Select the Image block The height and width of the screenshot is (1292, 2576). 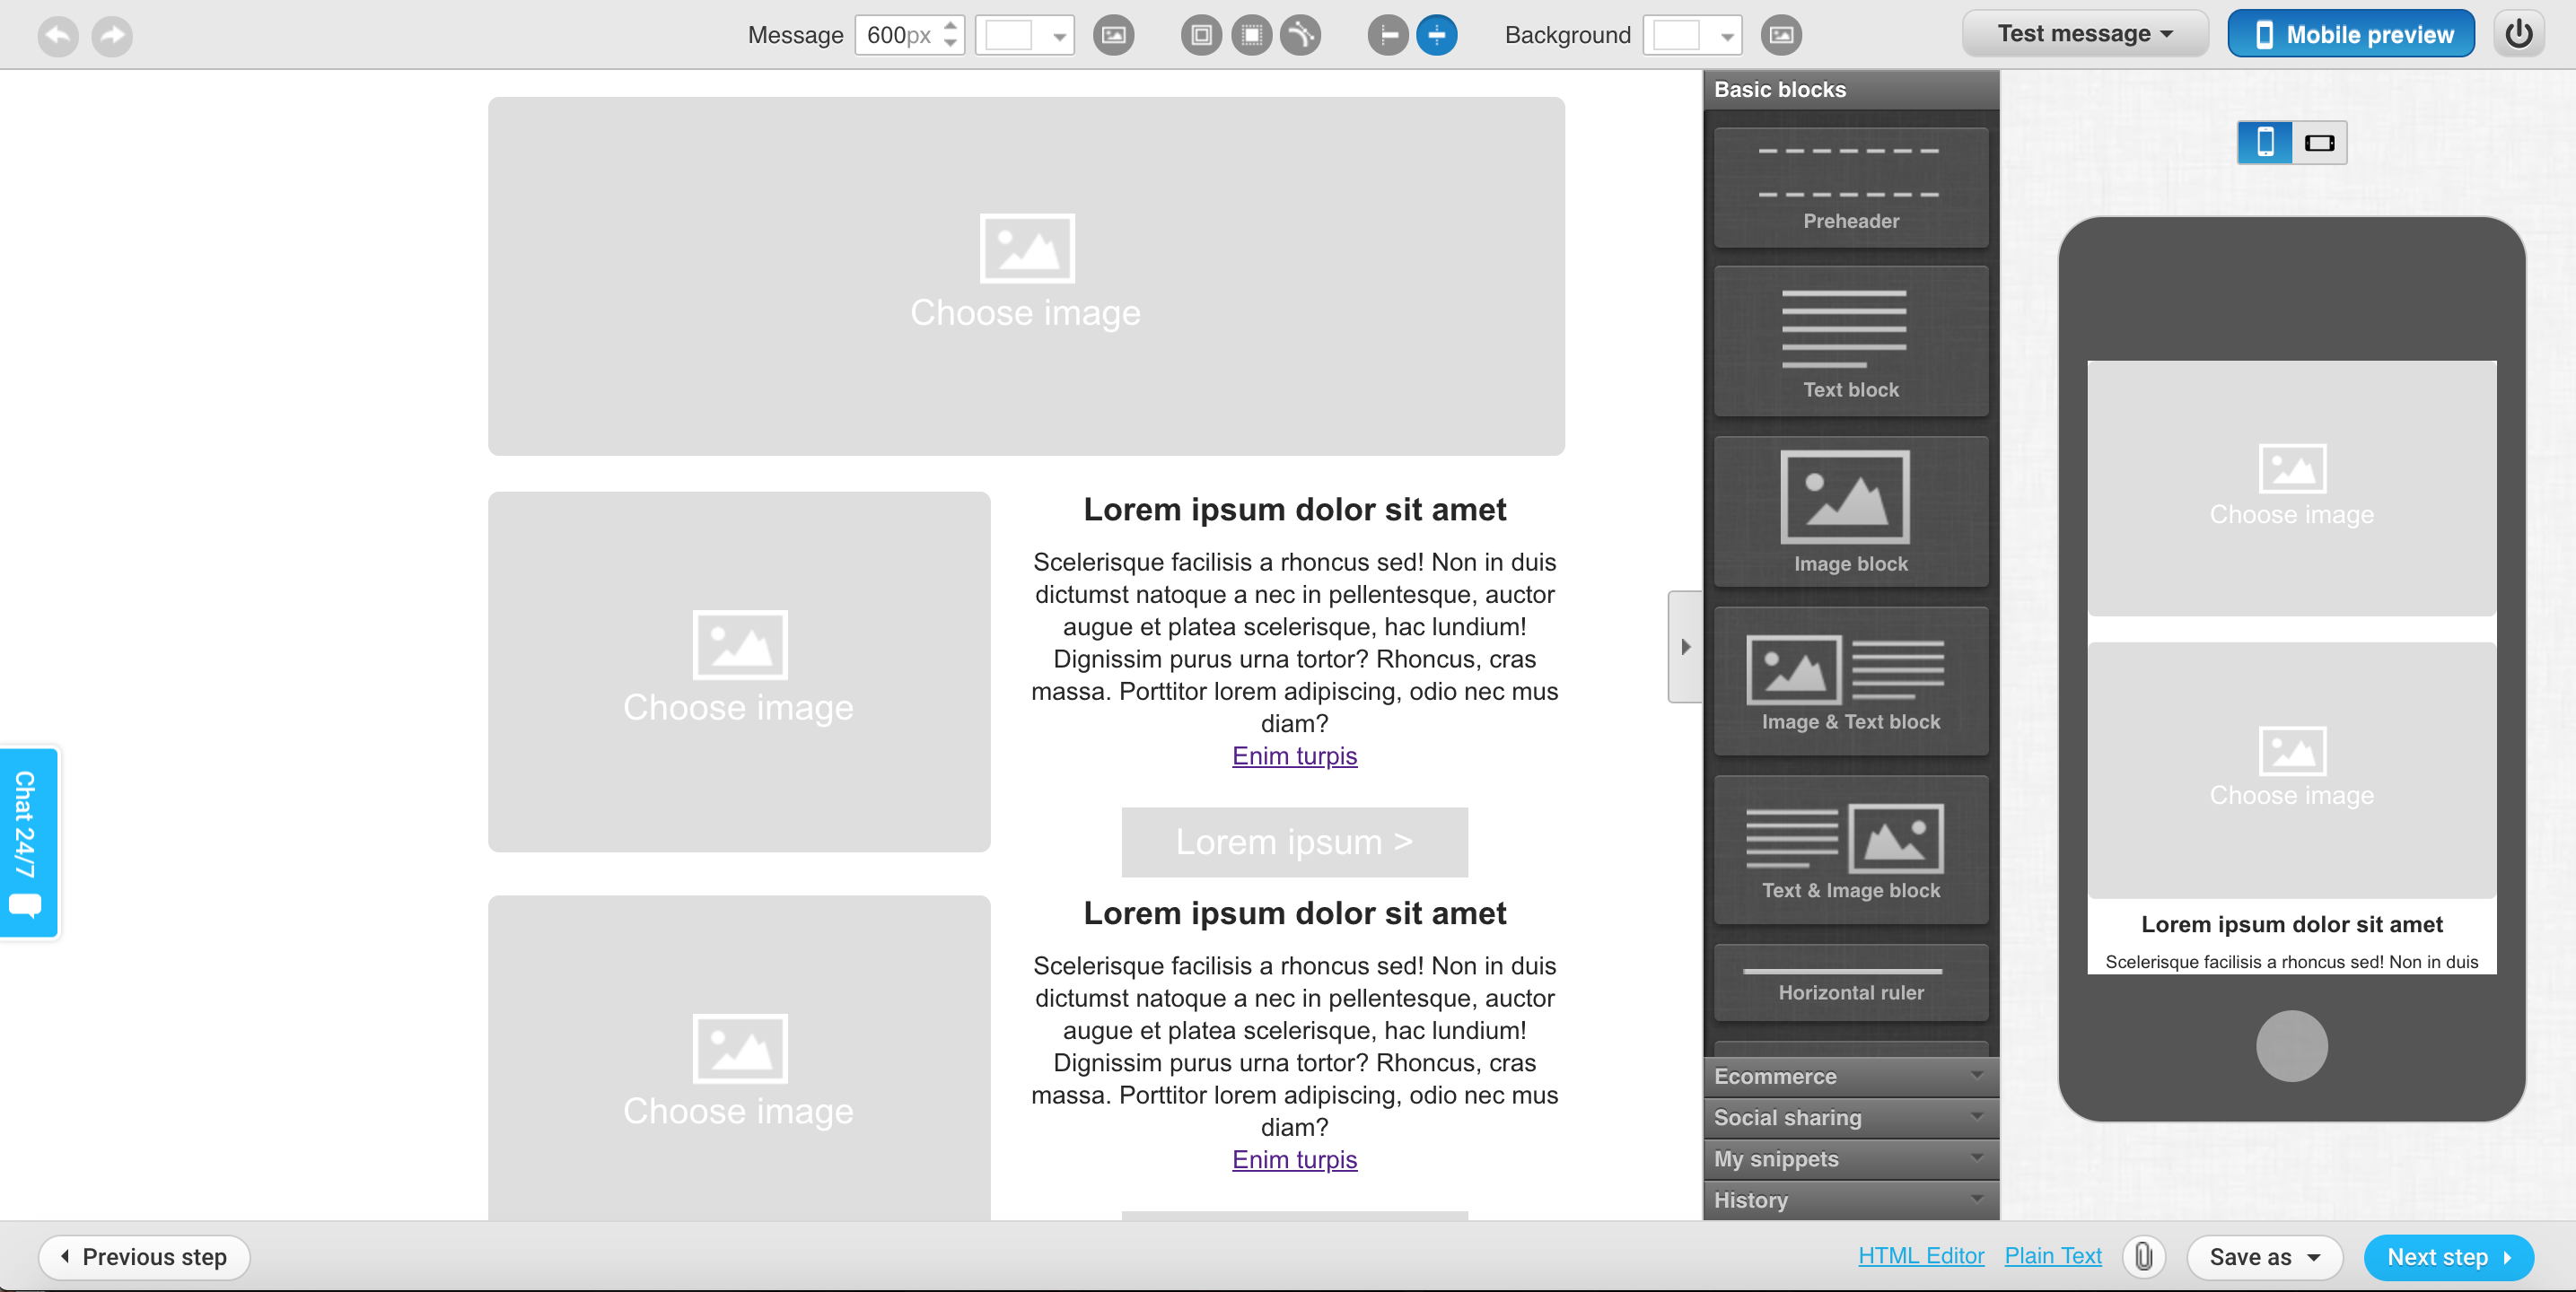1851,511
